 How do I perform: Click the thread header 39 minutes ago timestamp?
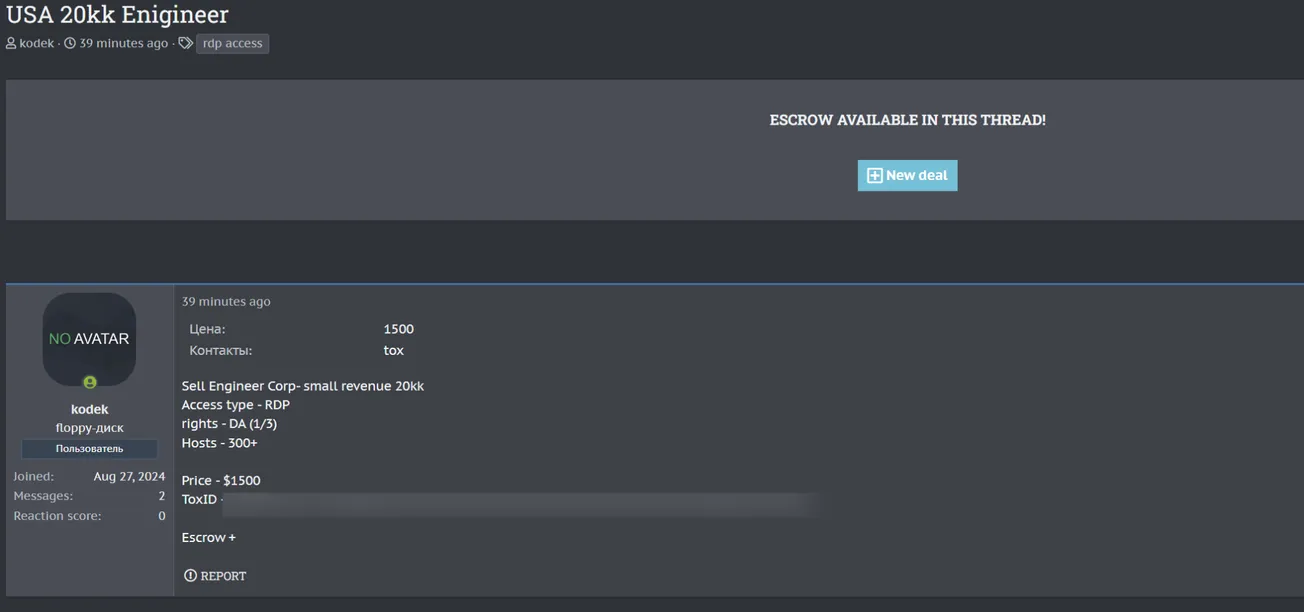pos(124,44)
